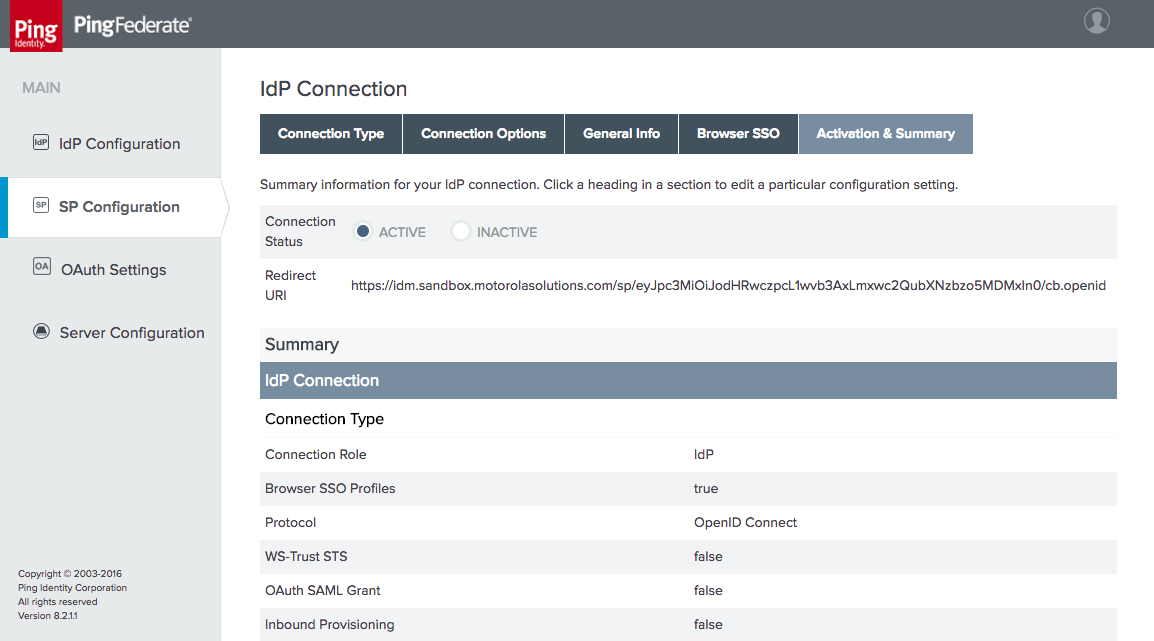The image size is (1154, 641).
Task: Click the true value for Browser SSO Profiles
Action: (x=706, y=489)
